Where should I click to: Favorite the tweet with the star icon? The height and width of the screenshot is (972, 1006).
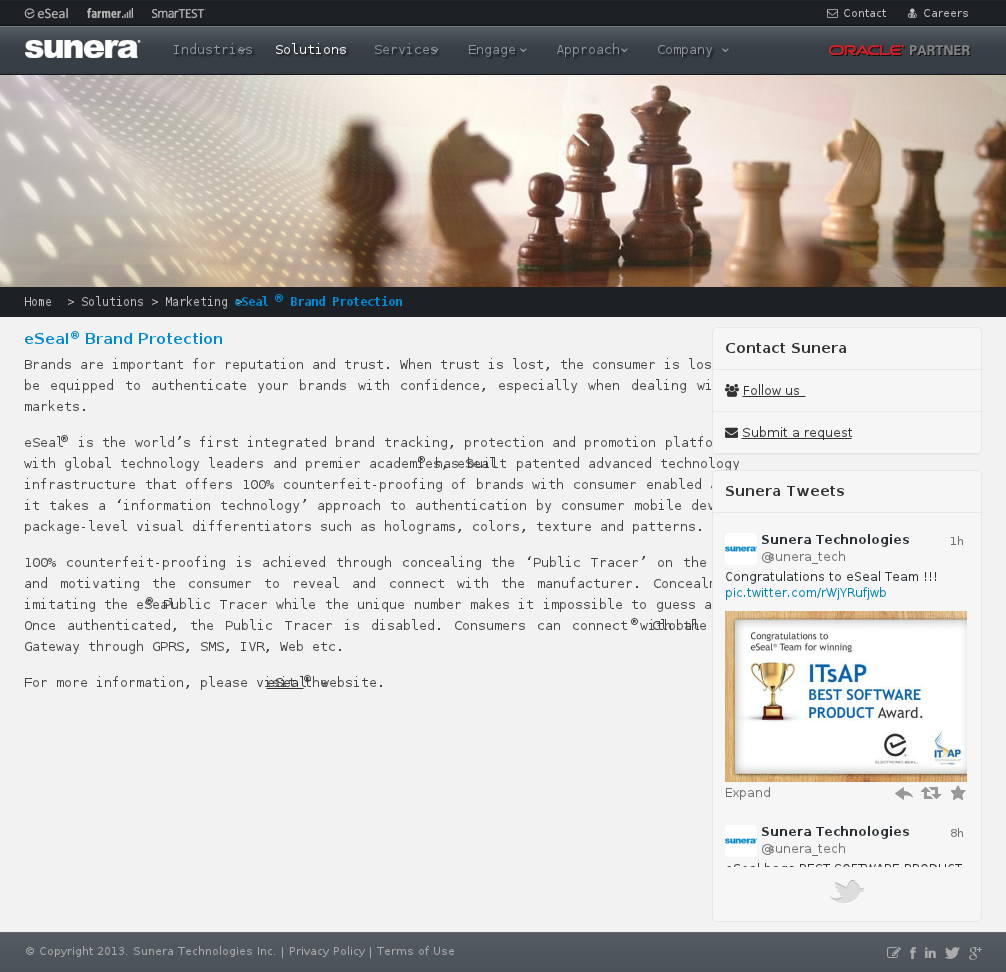[x=958, y=793]
